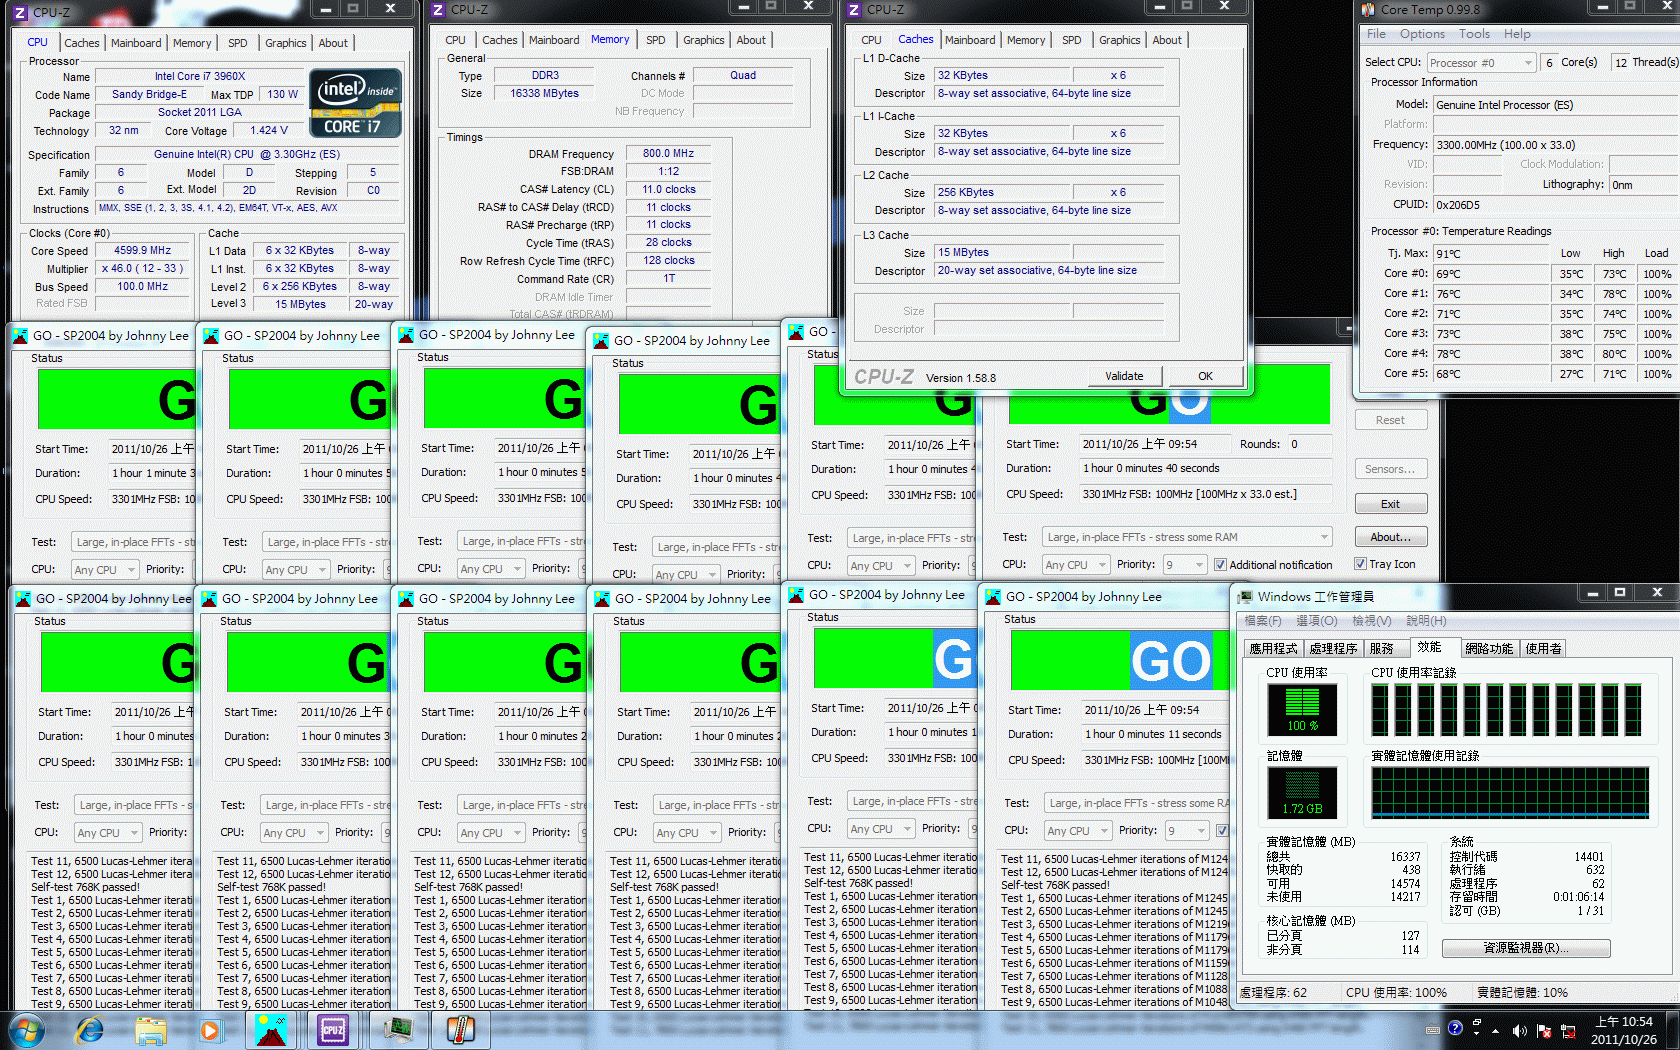1680x1050 pixels.
Task: Click the SP2004 About... button
Action: point(1390,537)
